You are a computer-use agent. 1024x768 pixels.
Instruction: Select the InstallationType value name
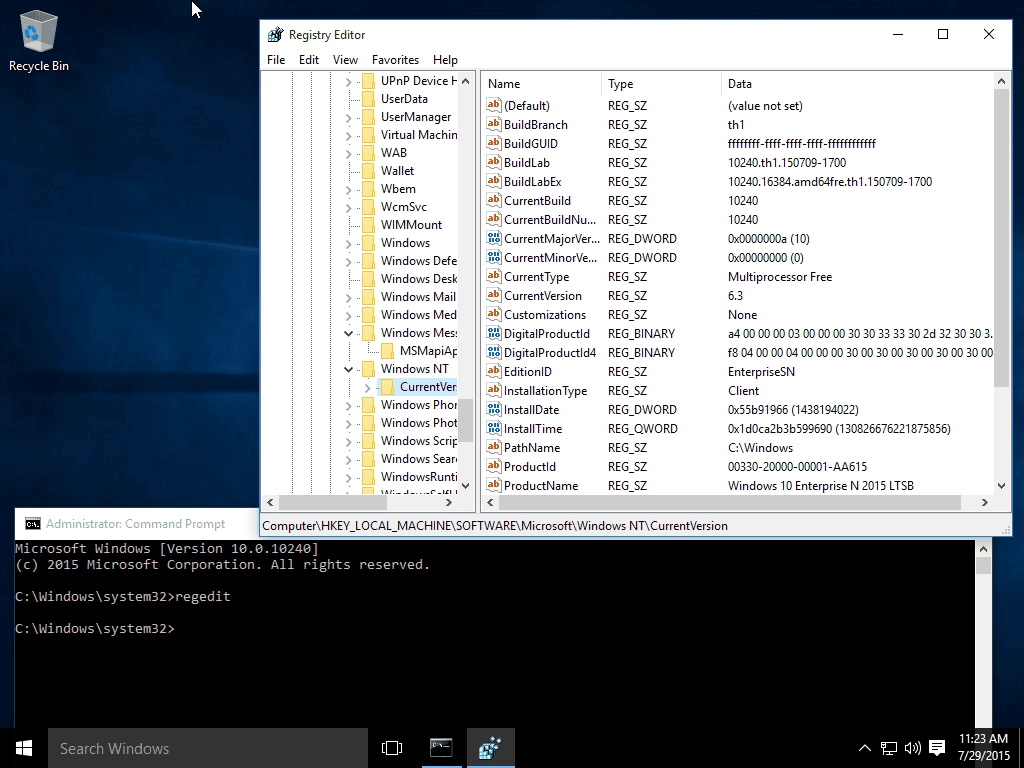point(545,391)
